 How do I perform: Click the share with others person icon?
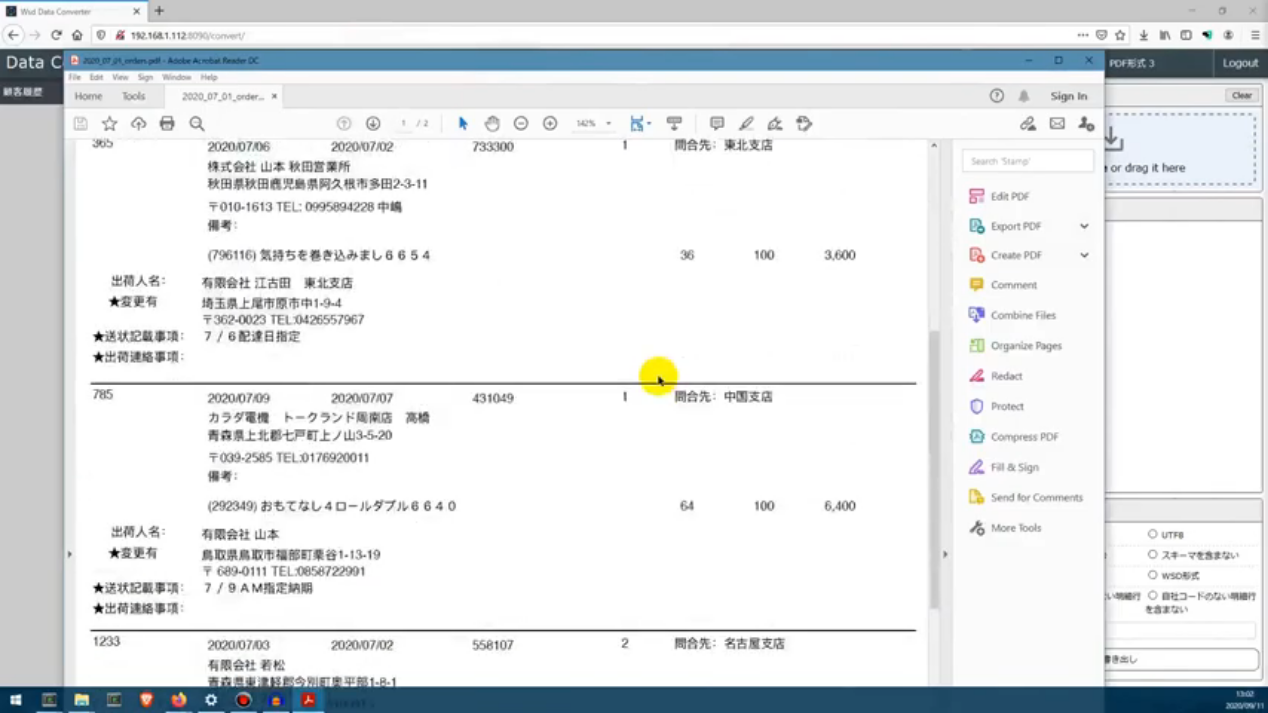click(1086, 124)
